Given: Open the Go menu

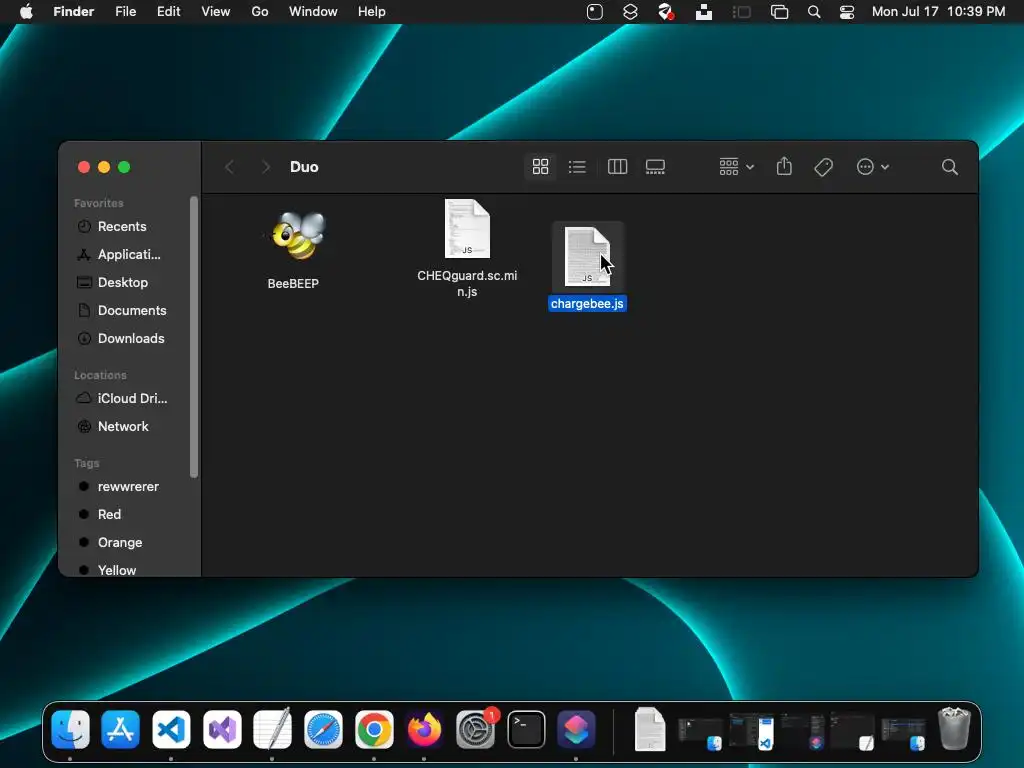Looking at the screenshot, I should point(260,12).
